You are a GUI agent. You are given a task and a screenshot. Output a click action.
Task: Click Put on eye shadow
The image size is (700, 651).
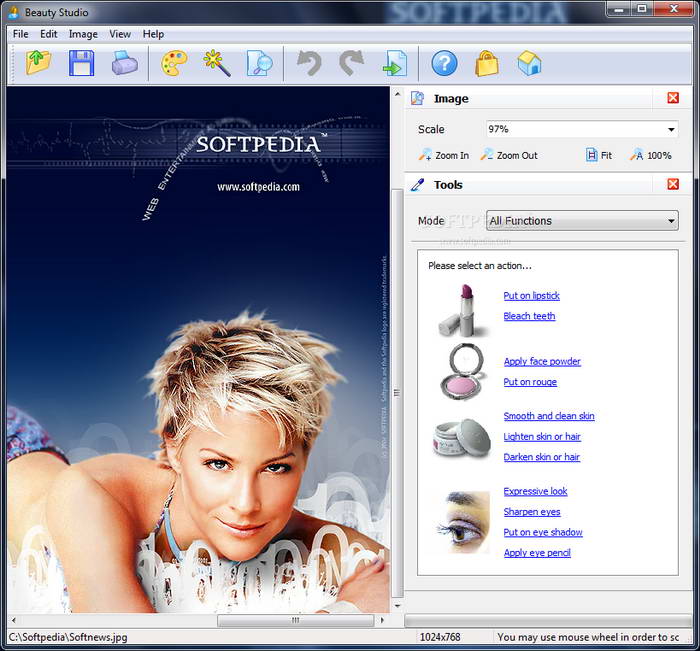[x=543, y=532]
